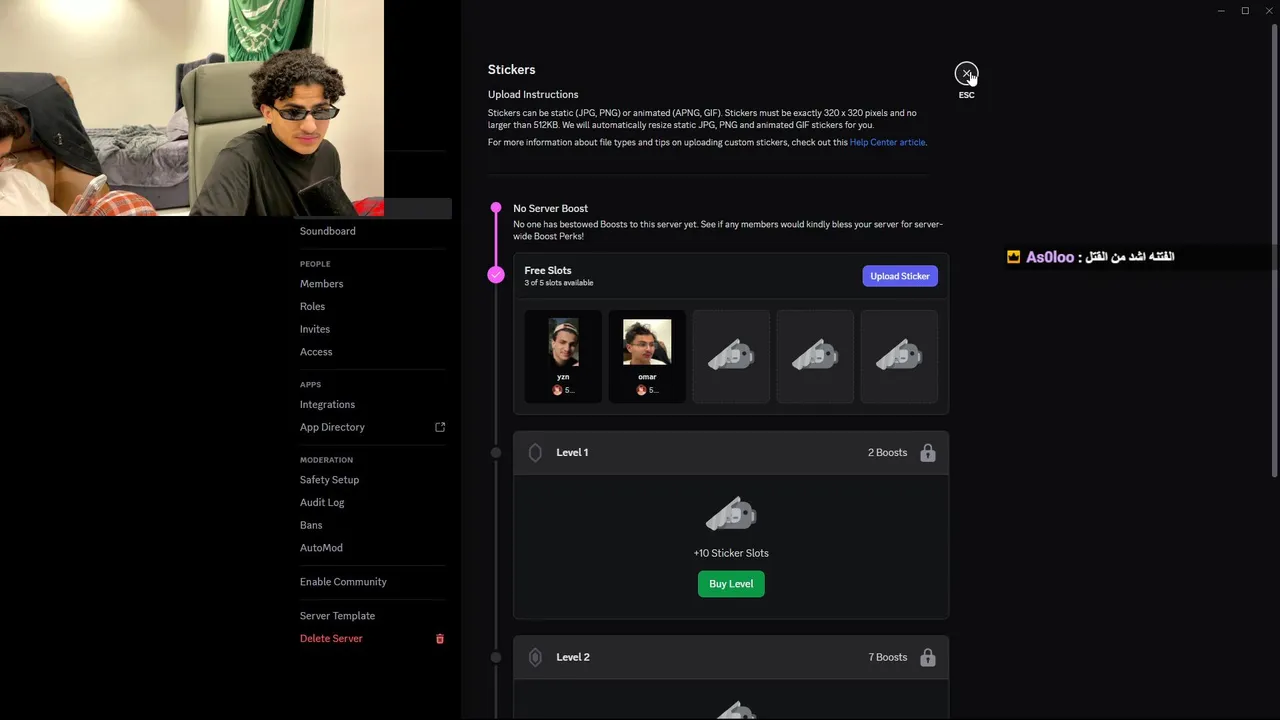The height and width of the screenshot is (720, 1280).
Task: Click the Level 1 sticker placeholder graphic
Action: click(x=731, y=515)
